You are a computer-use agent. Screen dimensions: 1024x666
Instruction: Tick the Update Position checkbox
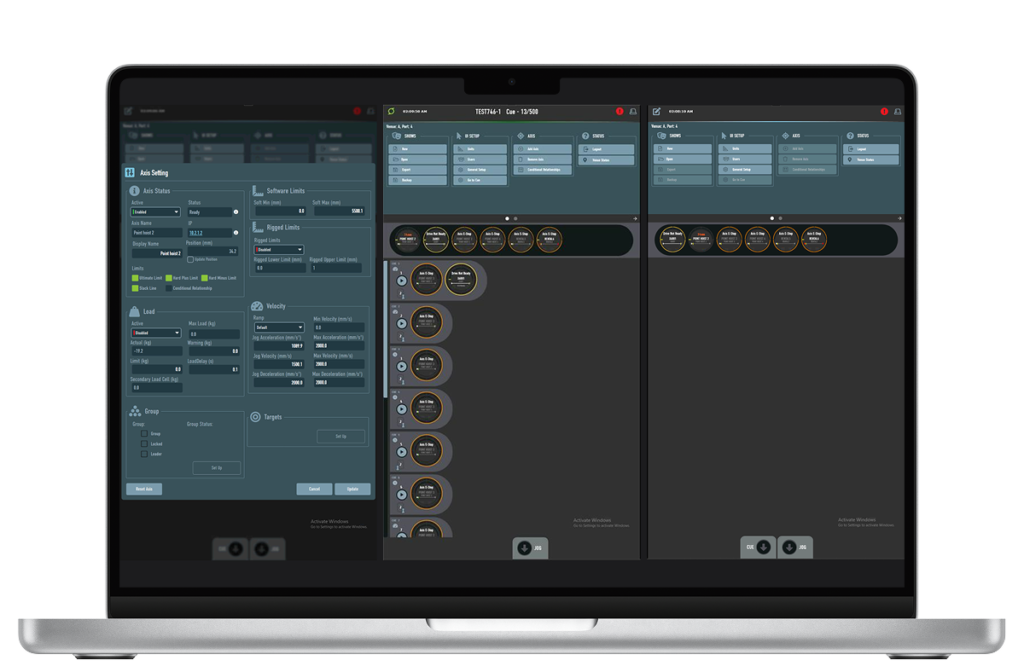point(191,259)
